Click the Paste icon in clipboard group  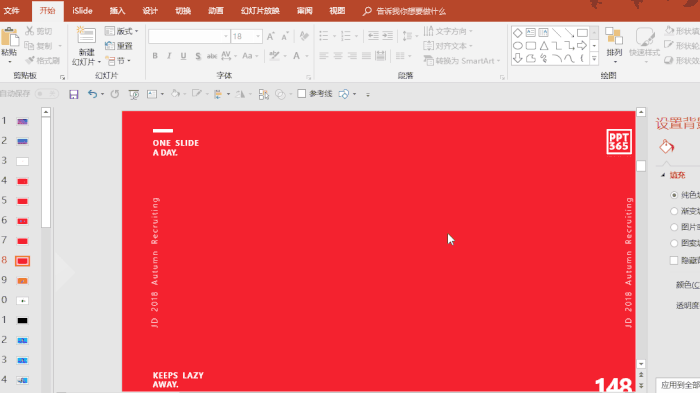9,37
